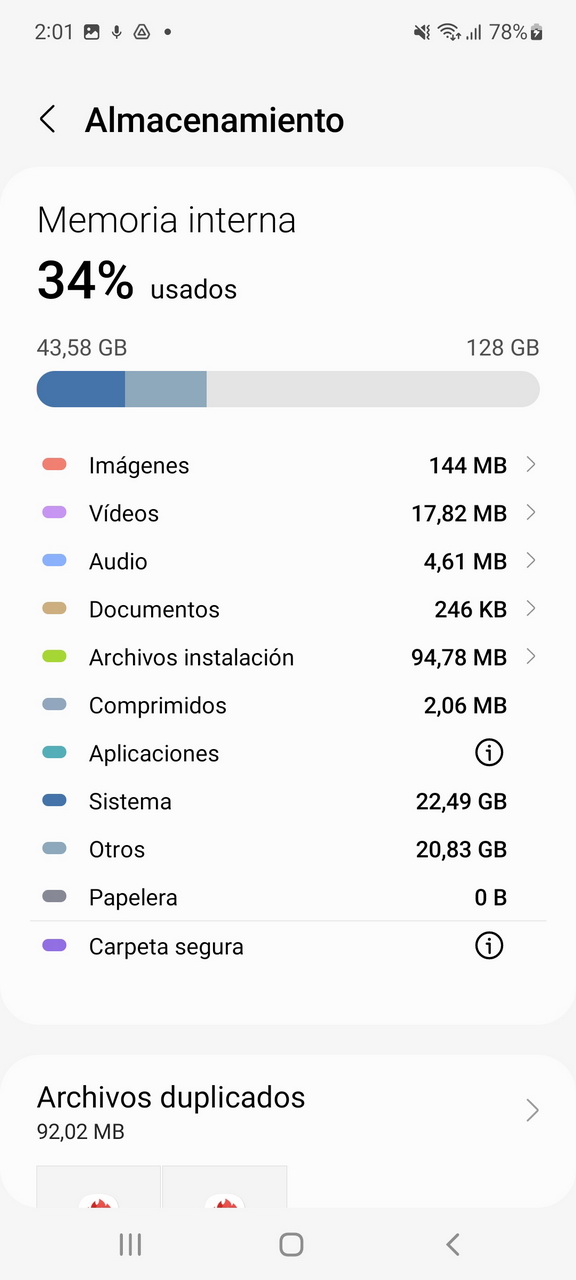Select the Archivos instalación row
Viewport: 576px width, 1280px height.
[288, 657]
